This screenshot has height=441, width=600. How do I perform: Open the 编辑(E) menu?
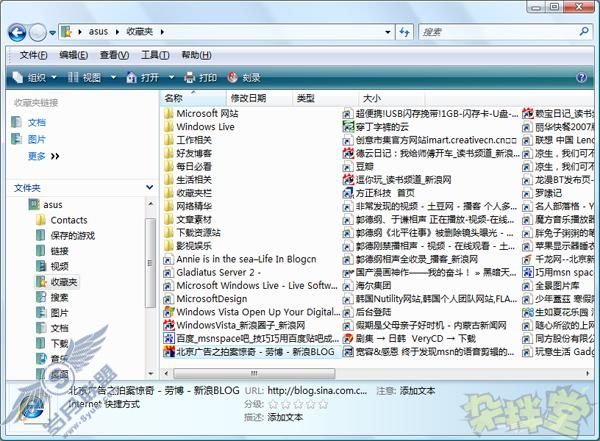coord(73,56)
